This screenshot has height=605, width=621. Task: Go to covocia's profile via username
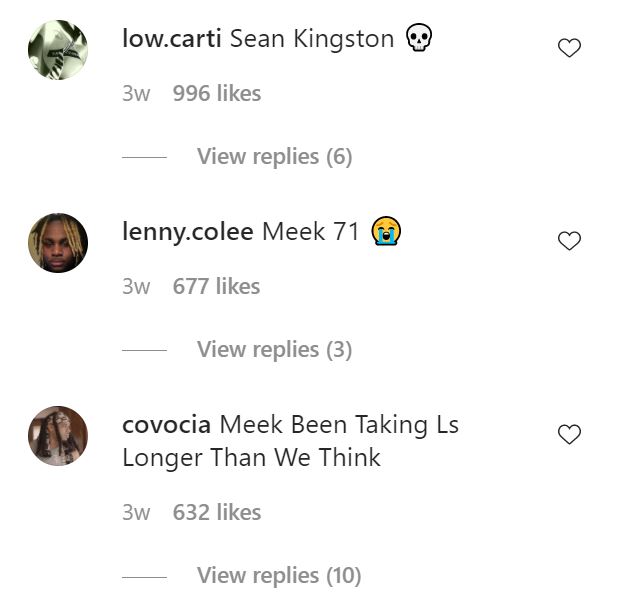[x=166, y=425]
